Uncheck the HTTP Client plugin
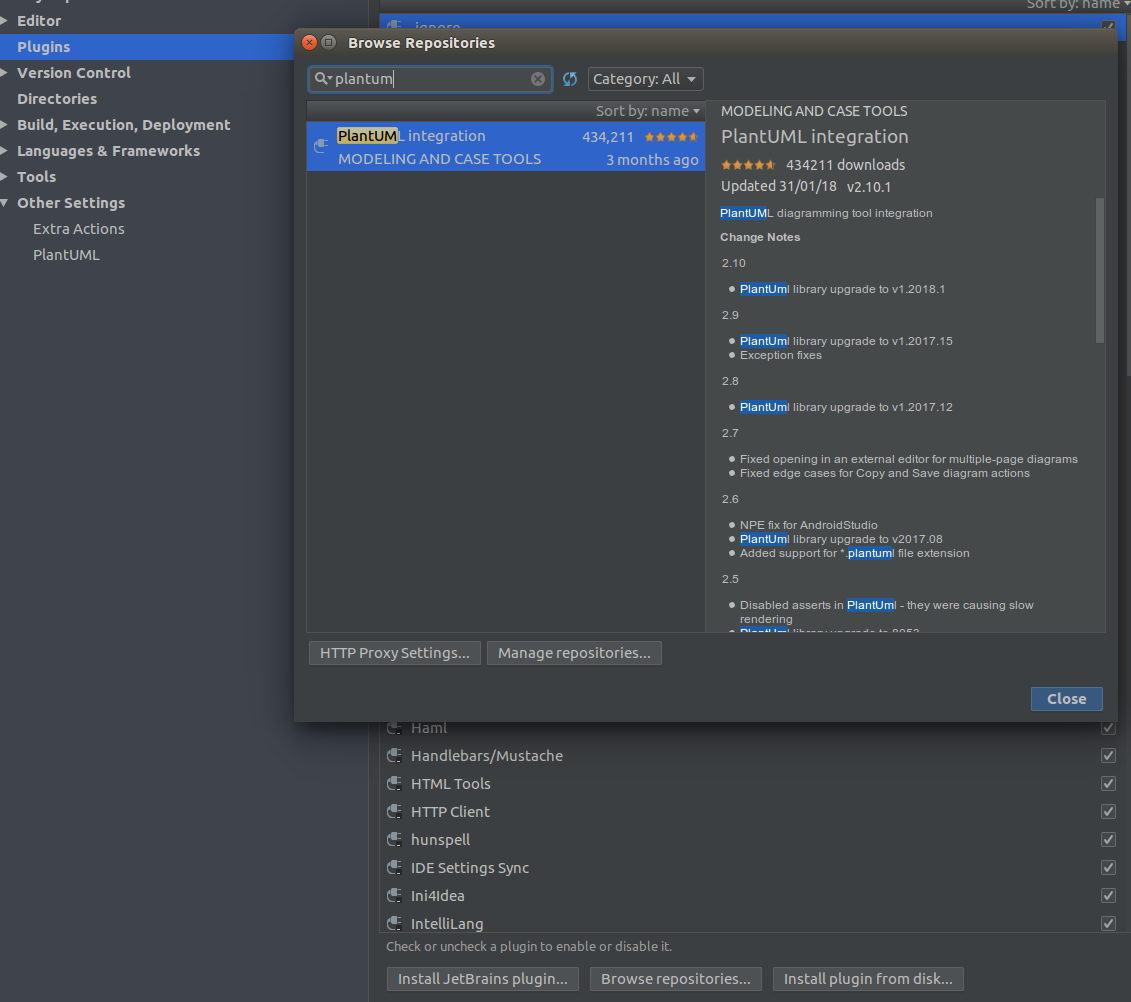This screenshot has width=1131, height=1002. (1108, 812)
